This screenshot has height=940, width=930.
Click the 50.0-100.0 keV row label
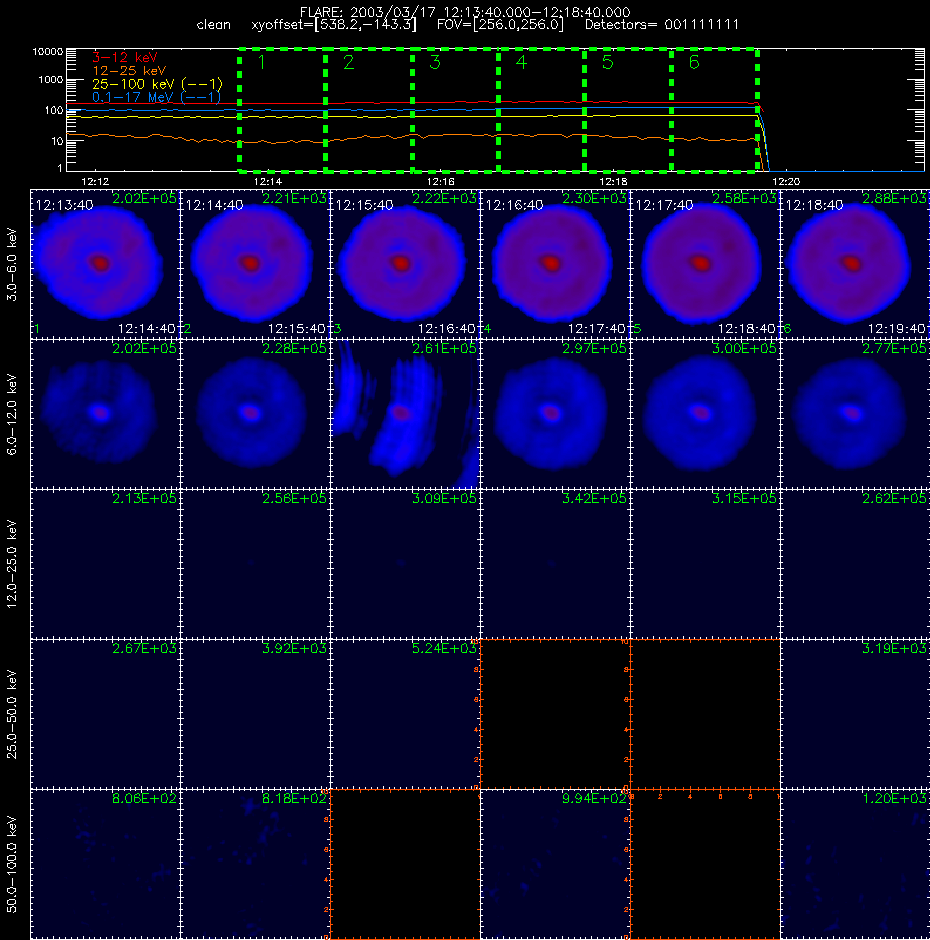[12, 864]
